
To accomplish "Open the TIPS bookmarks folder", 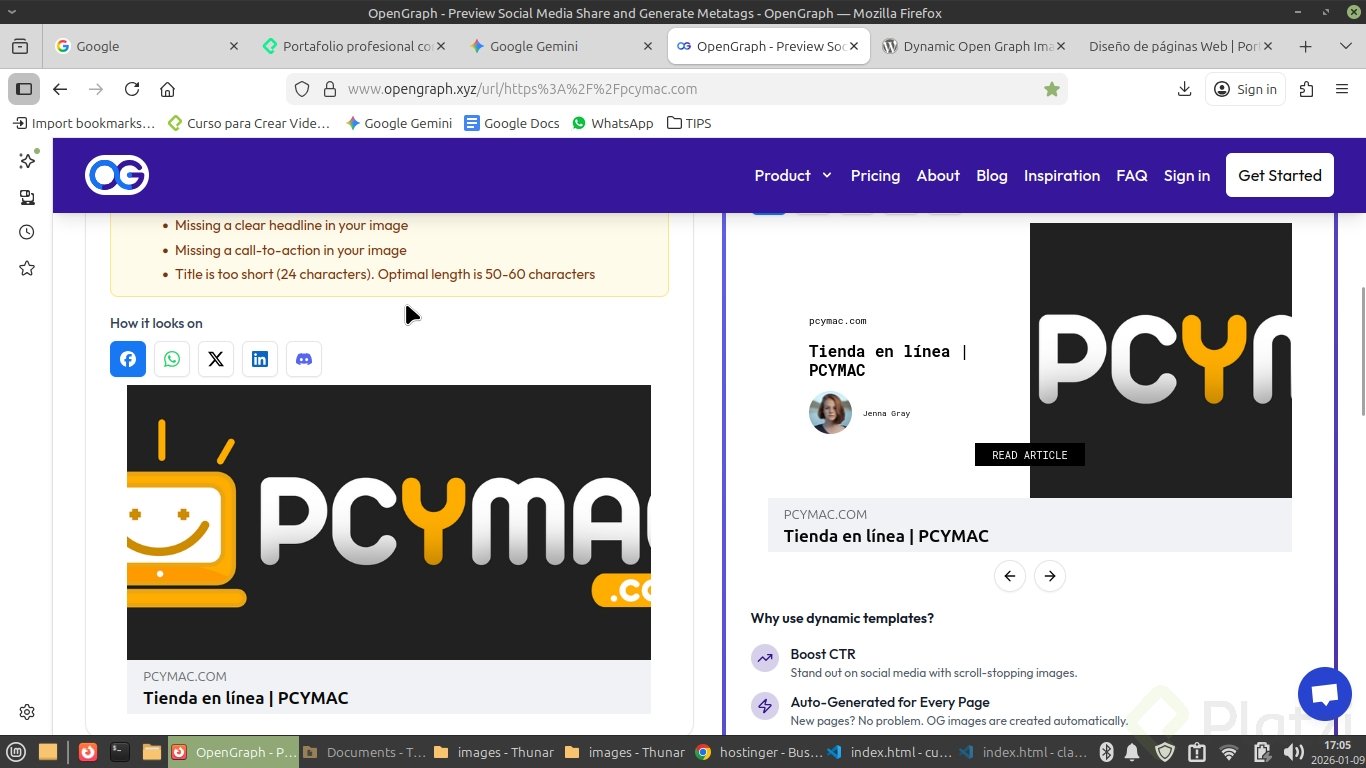I will pyautogui.click(x=689, y=123).
